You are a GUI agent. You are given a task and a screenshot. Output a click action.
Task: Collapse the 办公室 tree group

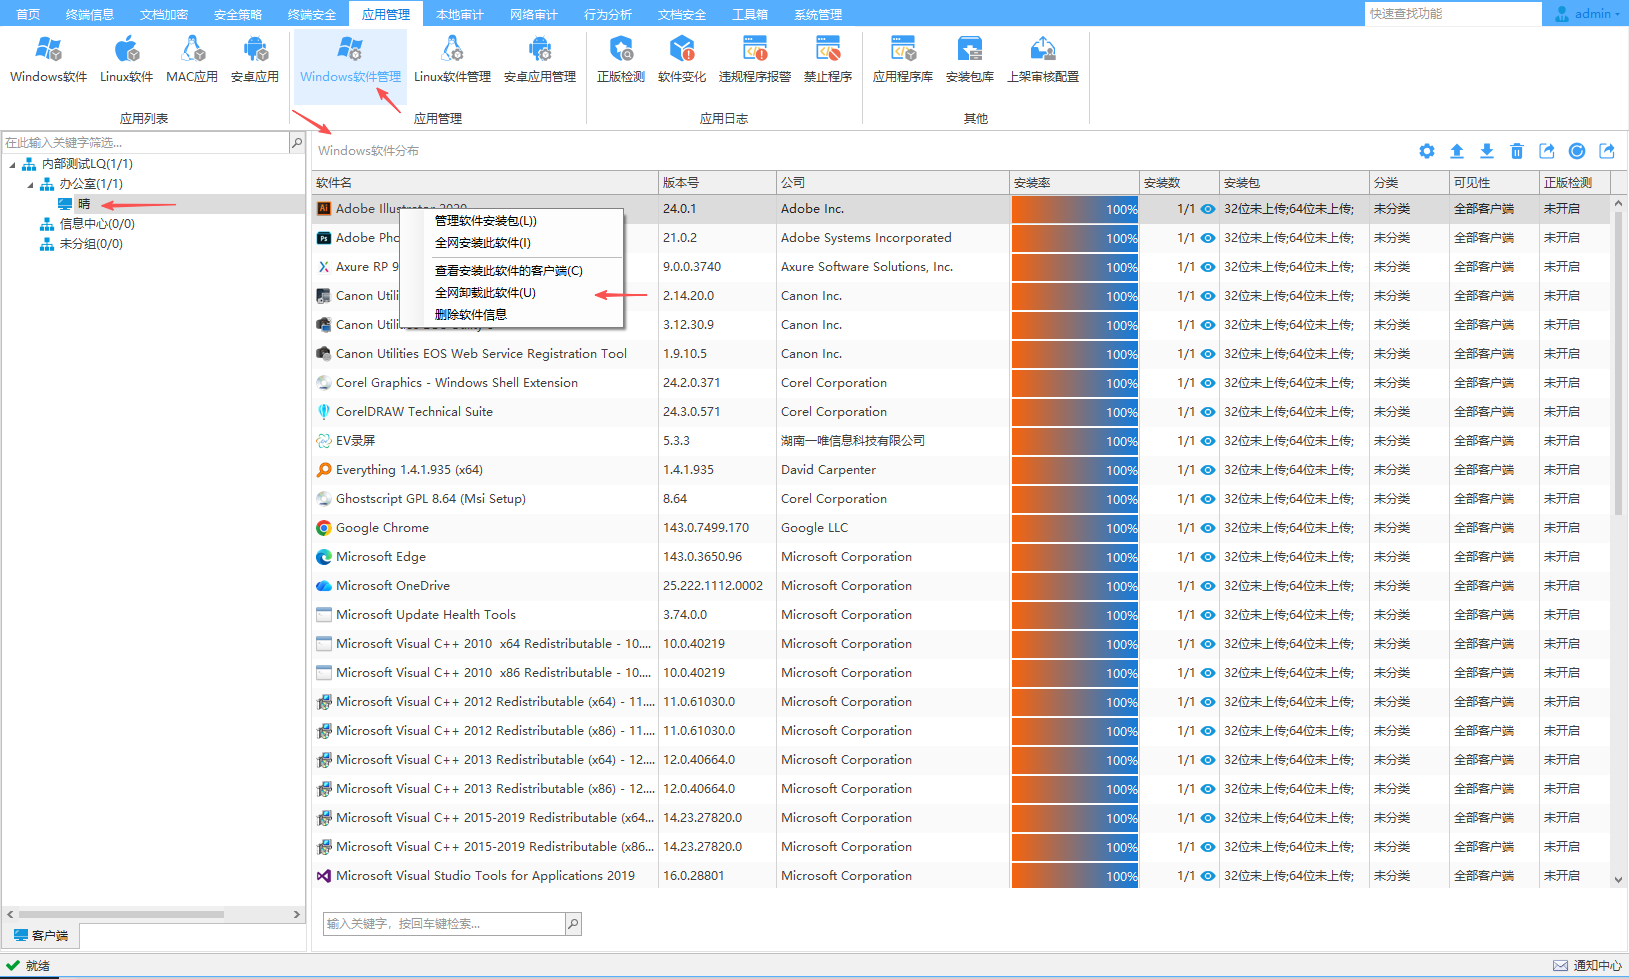pyautogui.click(x=30, y=185)
